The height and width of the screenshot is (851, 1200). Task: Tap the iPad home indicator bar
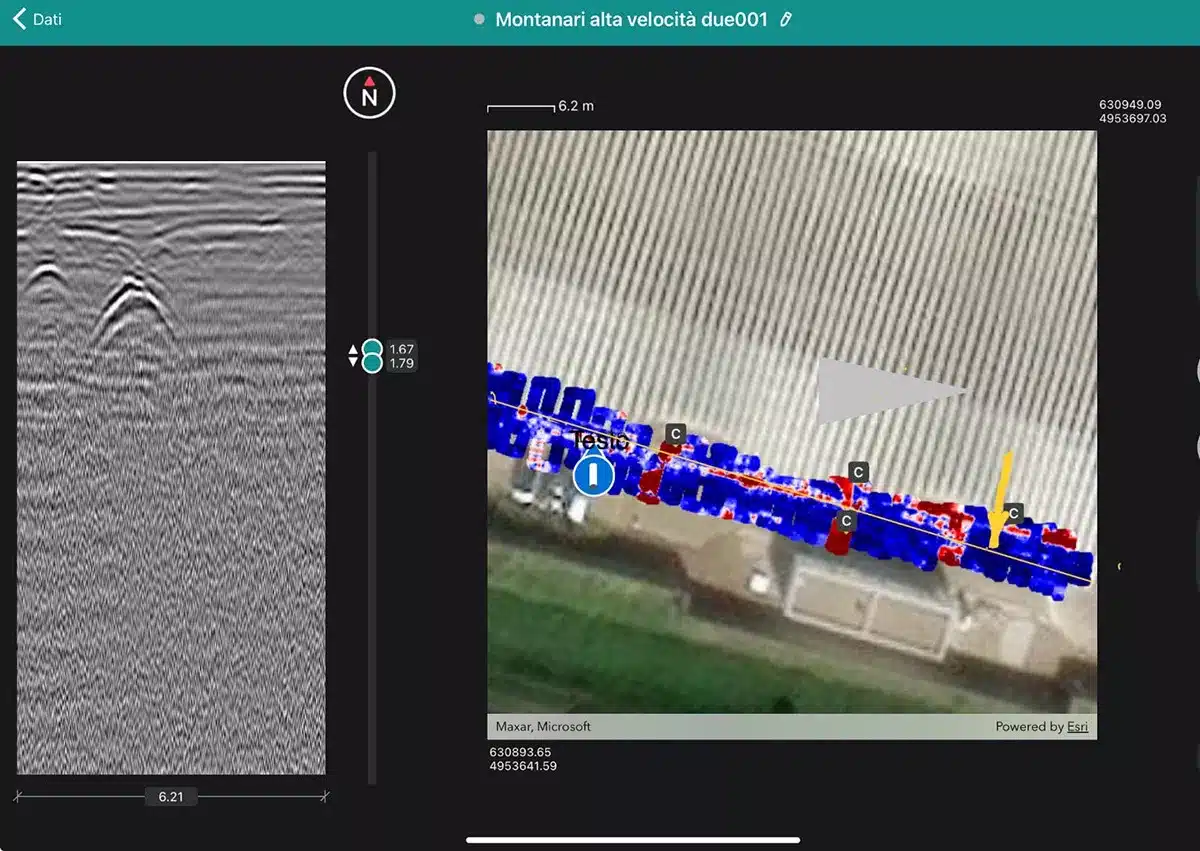point(632,840)
